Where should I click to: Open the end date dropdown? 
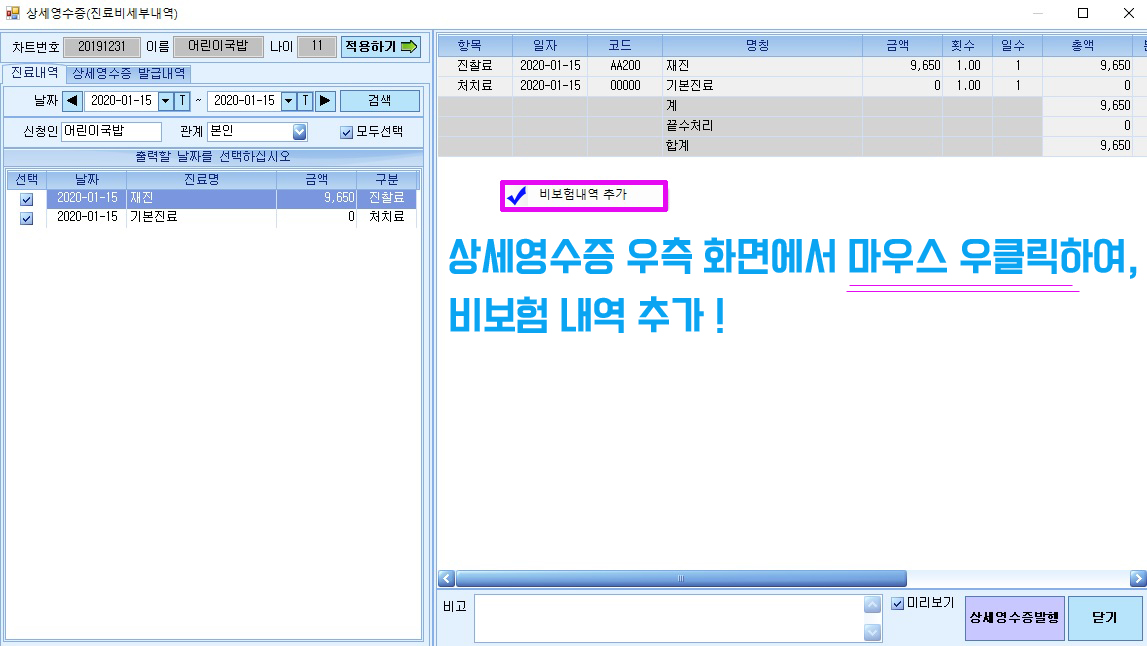pos(288,100)
